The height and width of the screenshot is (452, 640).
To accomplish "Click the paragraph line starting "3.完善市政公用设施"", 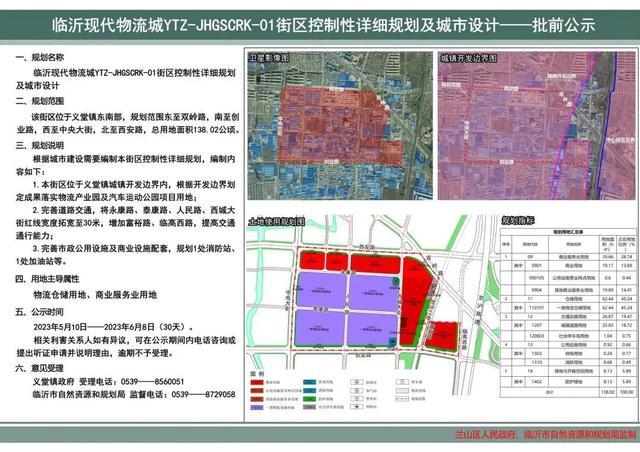I will (x=134, y=249).
